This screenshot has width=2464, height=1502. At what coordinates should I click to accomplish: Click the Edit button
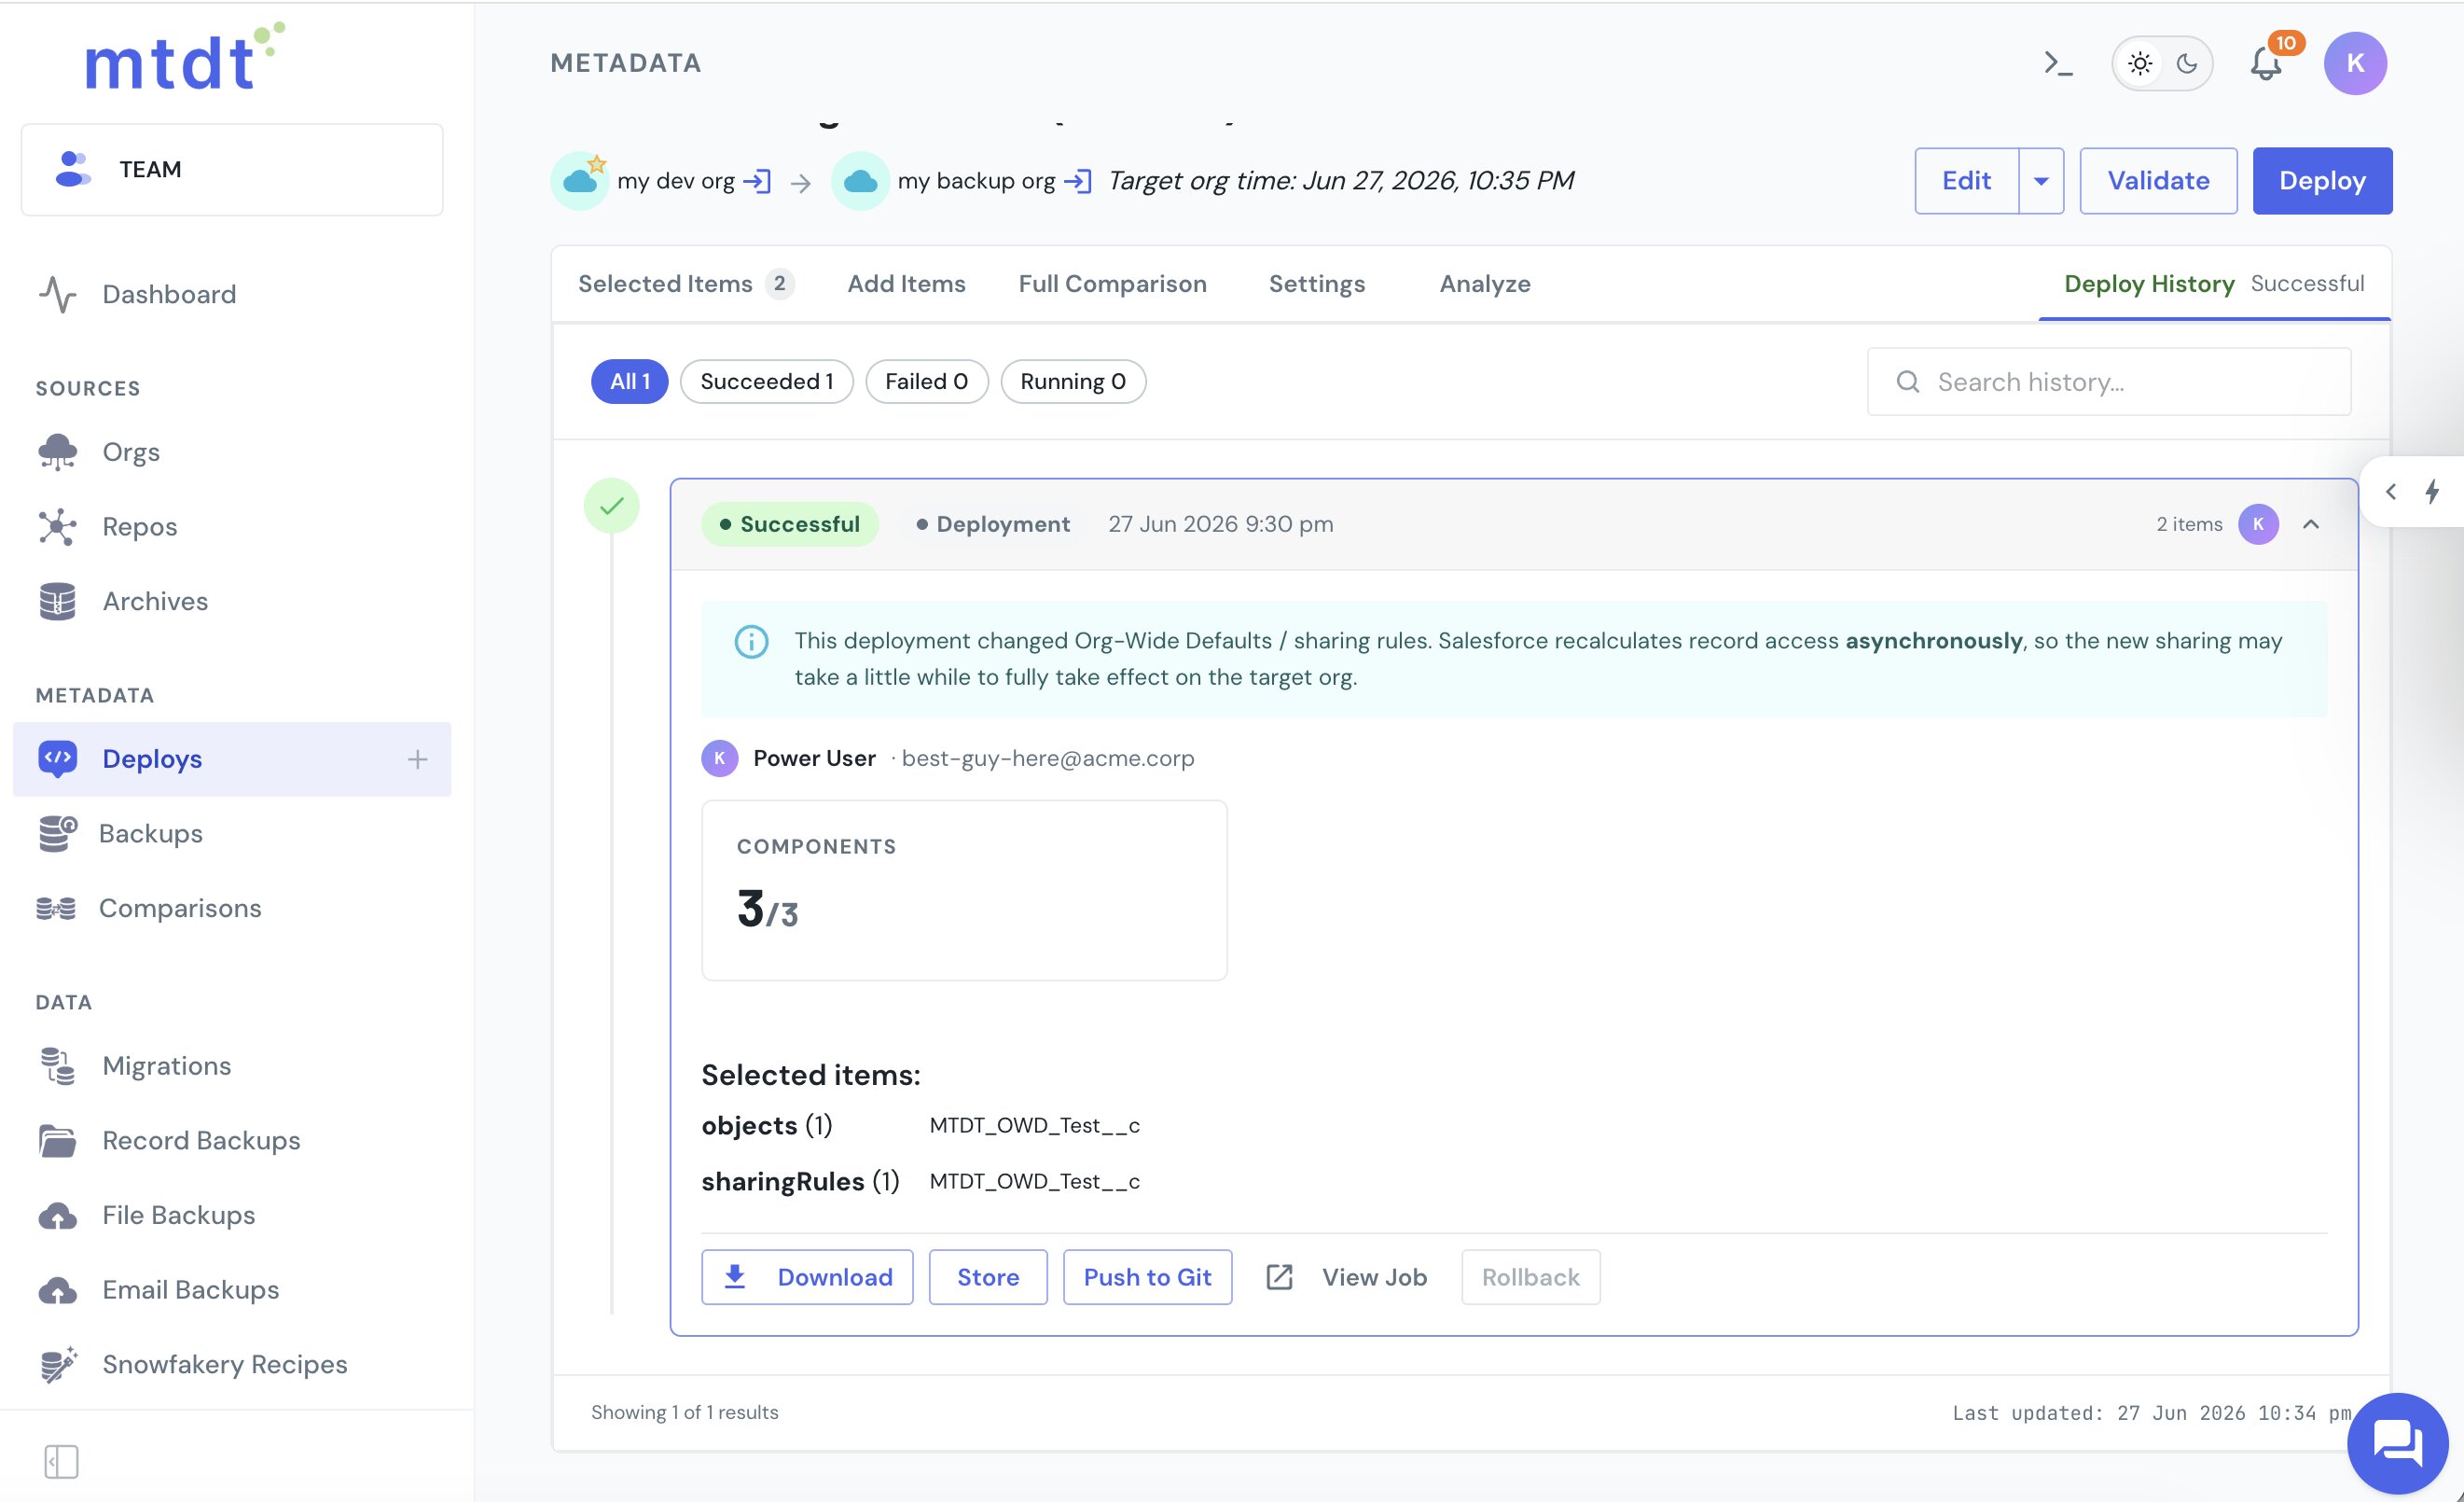[1966, 181]
